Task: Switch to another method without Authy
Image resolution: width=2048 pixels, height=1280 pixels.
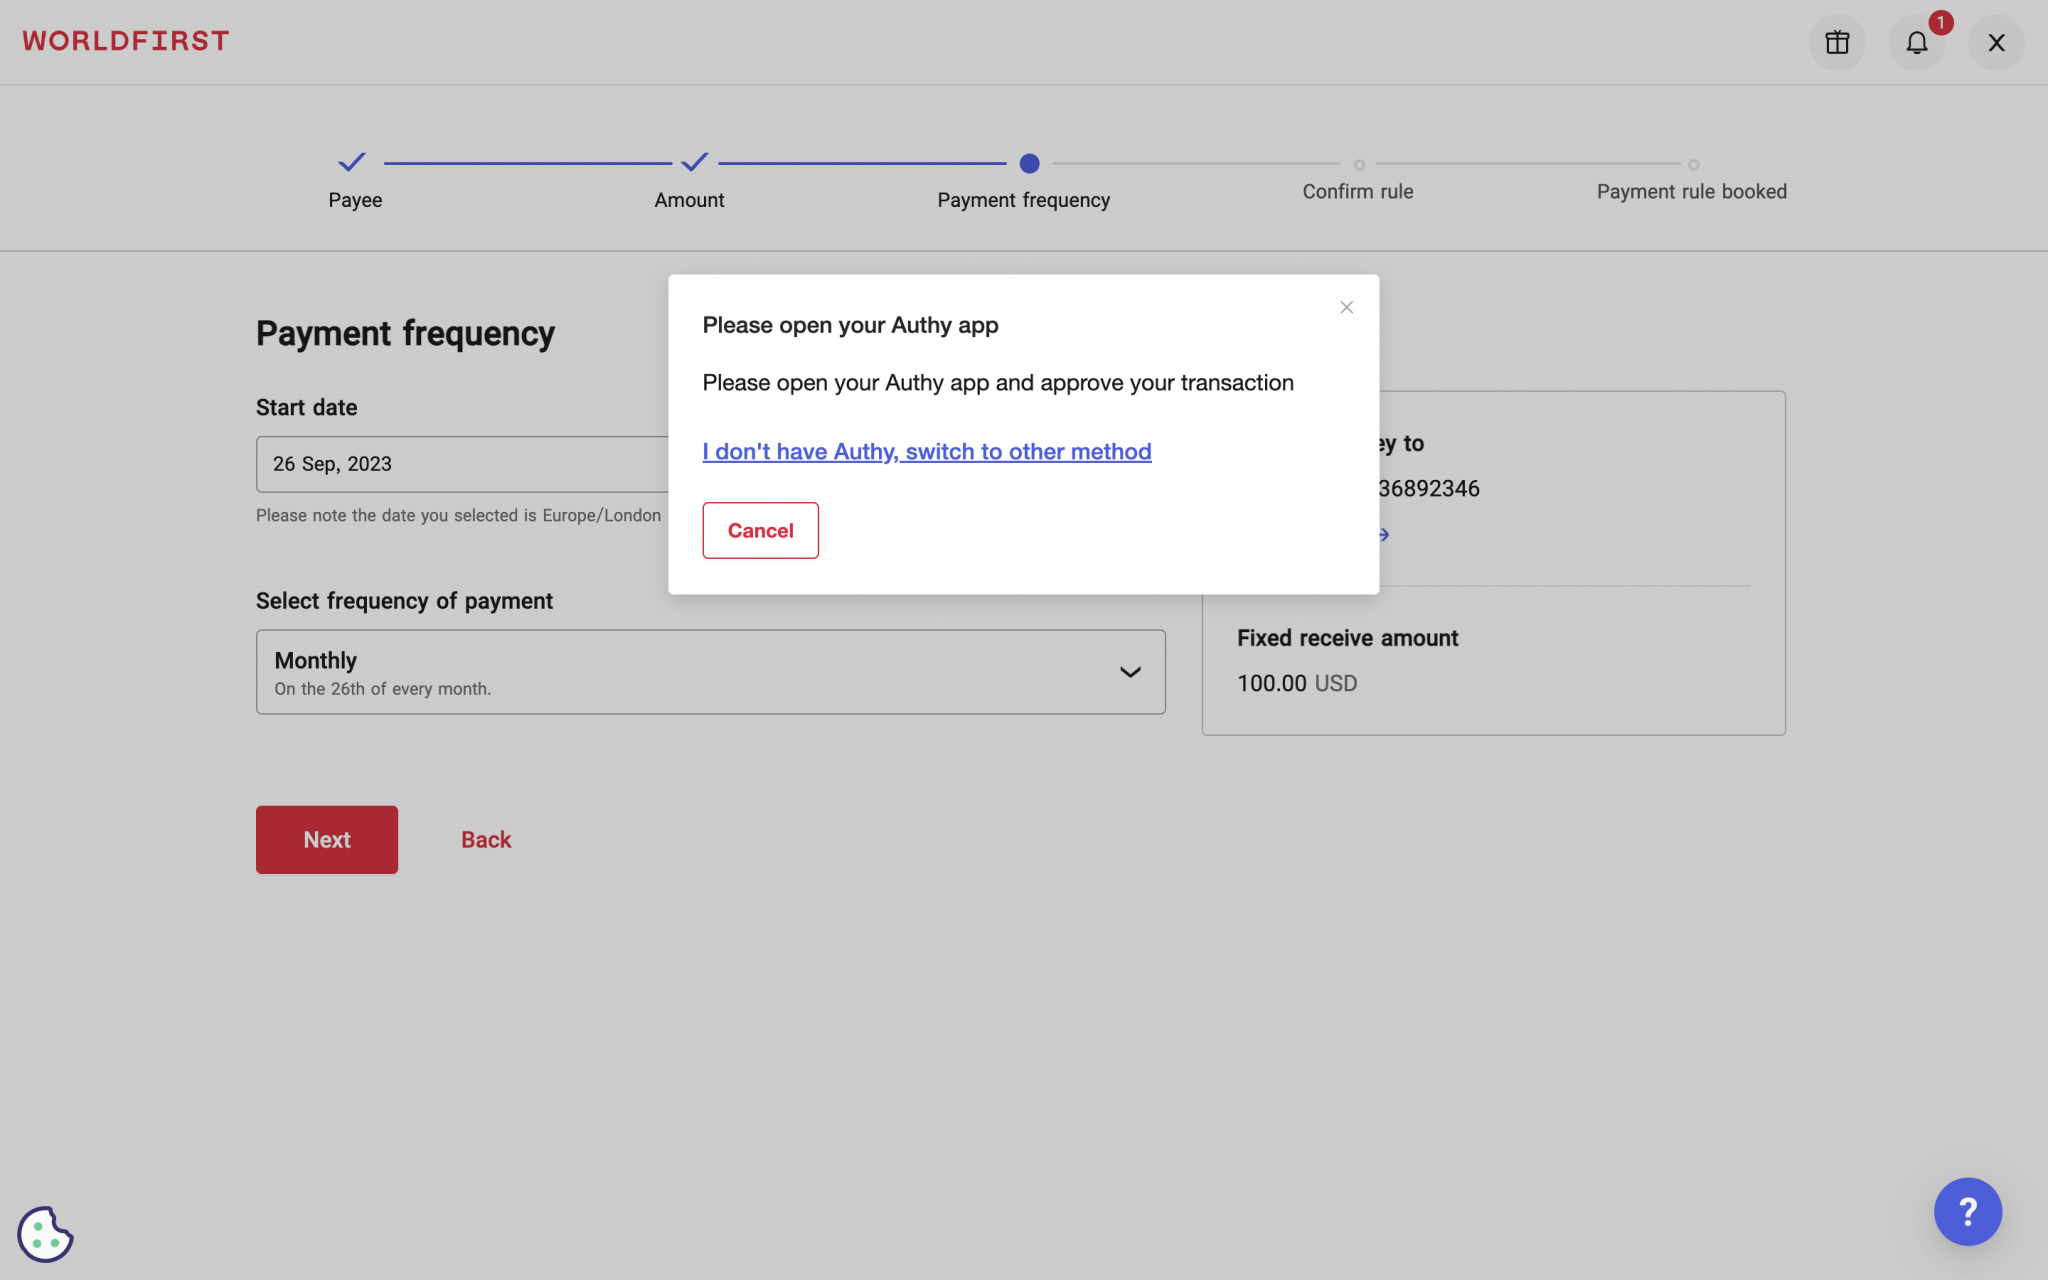Action: (x=925, y=451)
